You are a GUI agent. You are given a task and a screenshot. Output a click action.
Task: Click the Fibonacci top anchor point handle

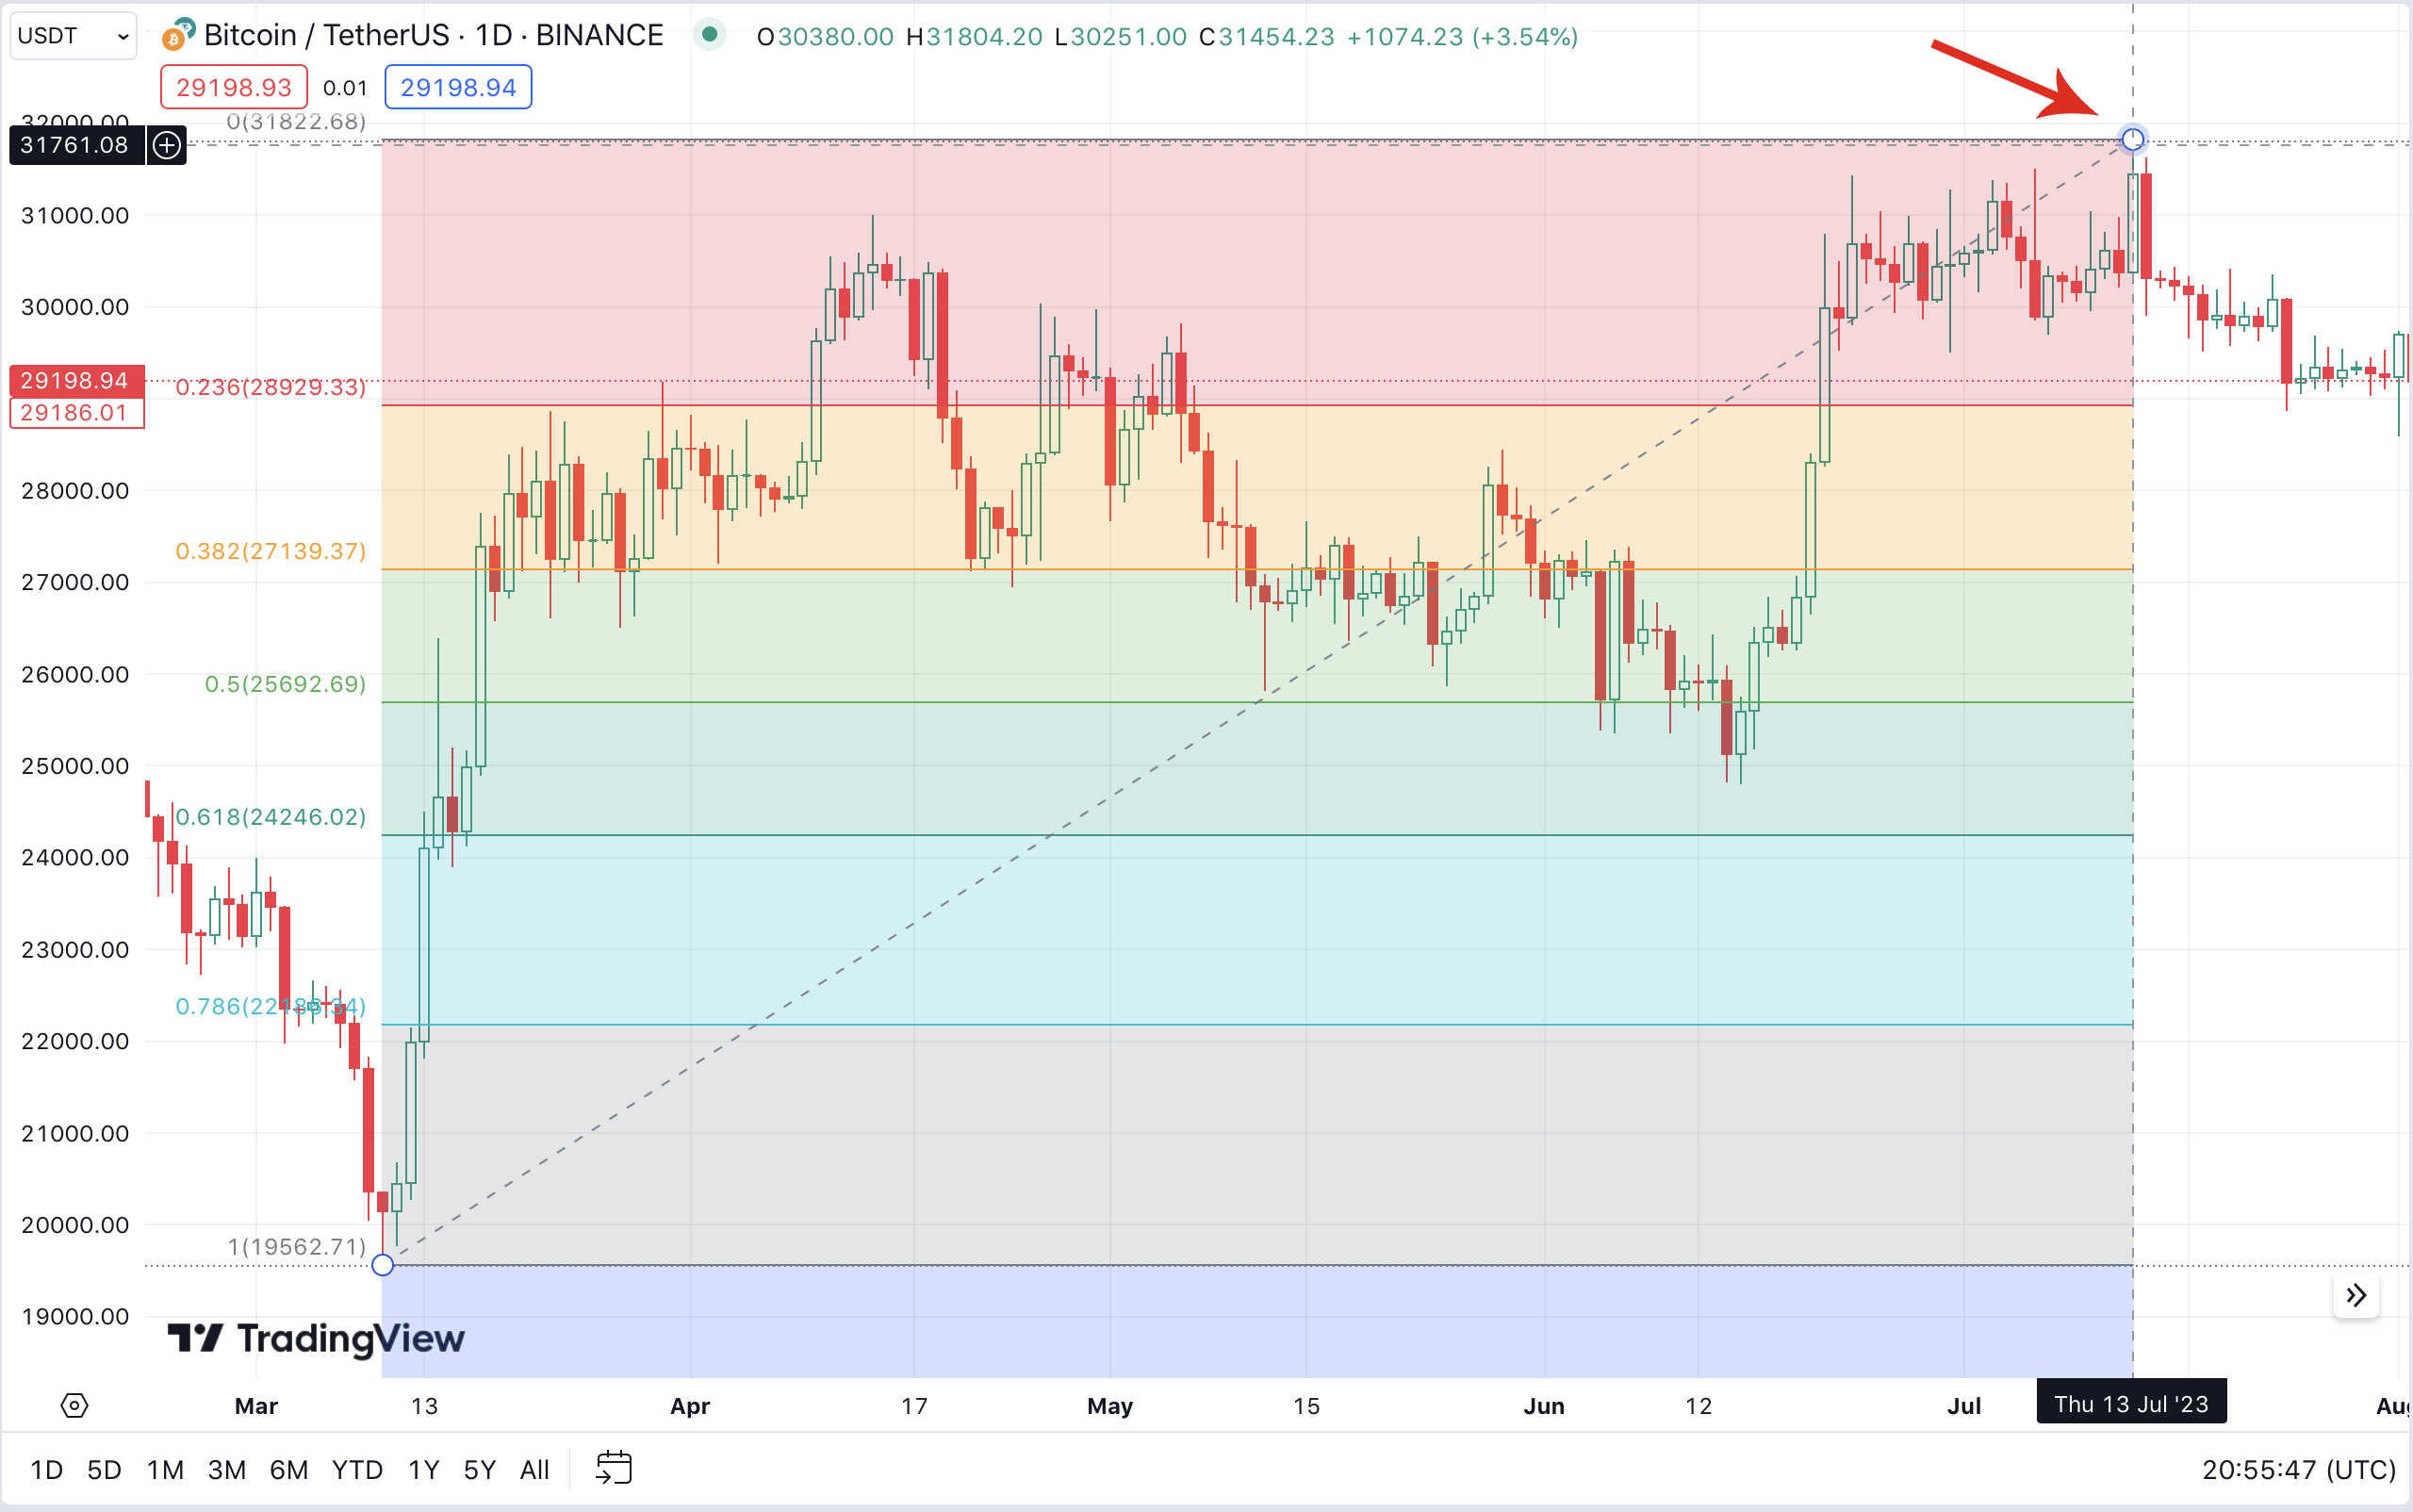2132,139
